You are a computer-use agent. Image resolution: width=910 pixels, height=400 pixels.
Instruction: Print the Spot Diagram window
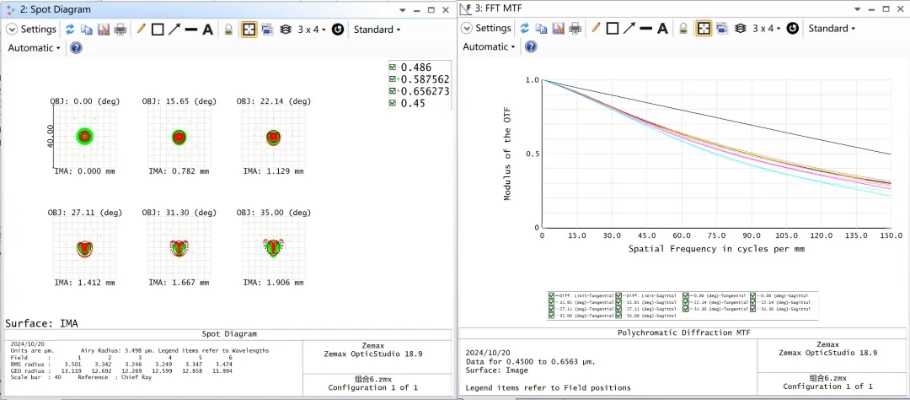tap(120, 29)
